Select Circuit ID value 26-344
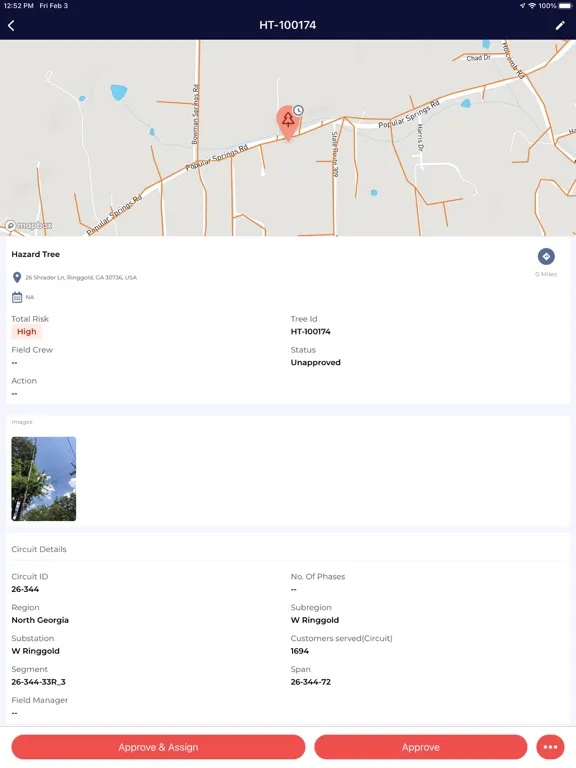This screenshot has height=768, width=576. point(25,589)
